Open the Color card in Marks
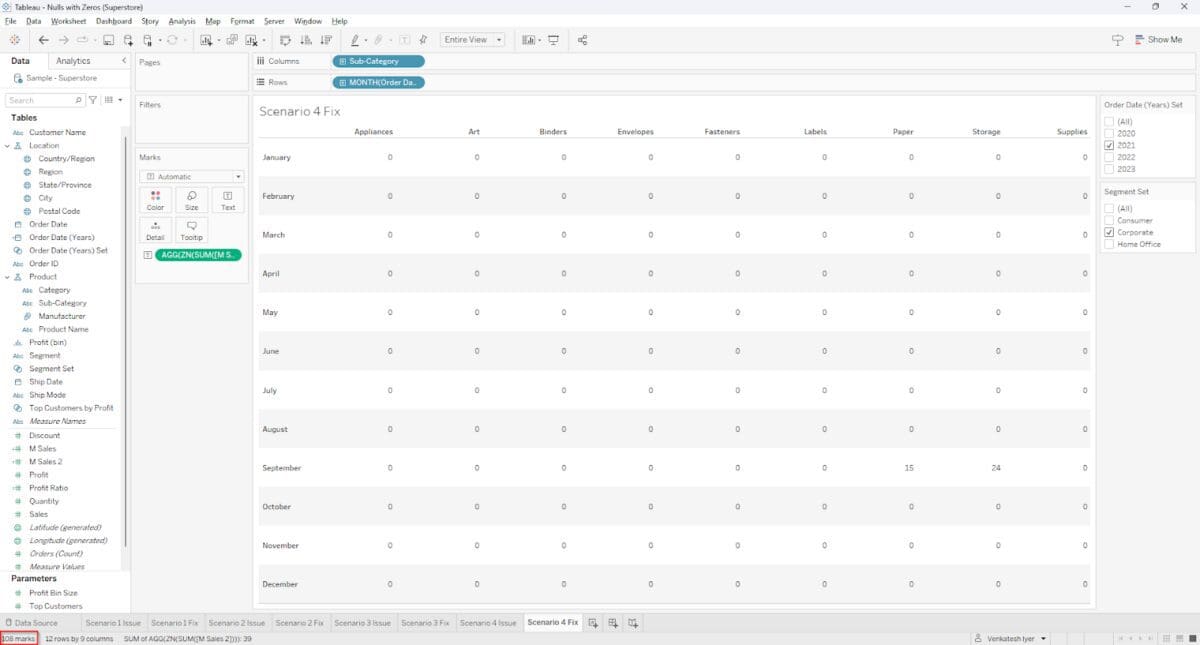 click(x=155, y=200)
